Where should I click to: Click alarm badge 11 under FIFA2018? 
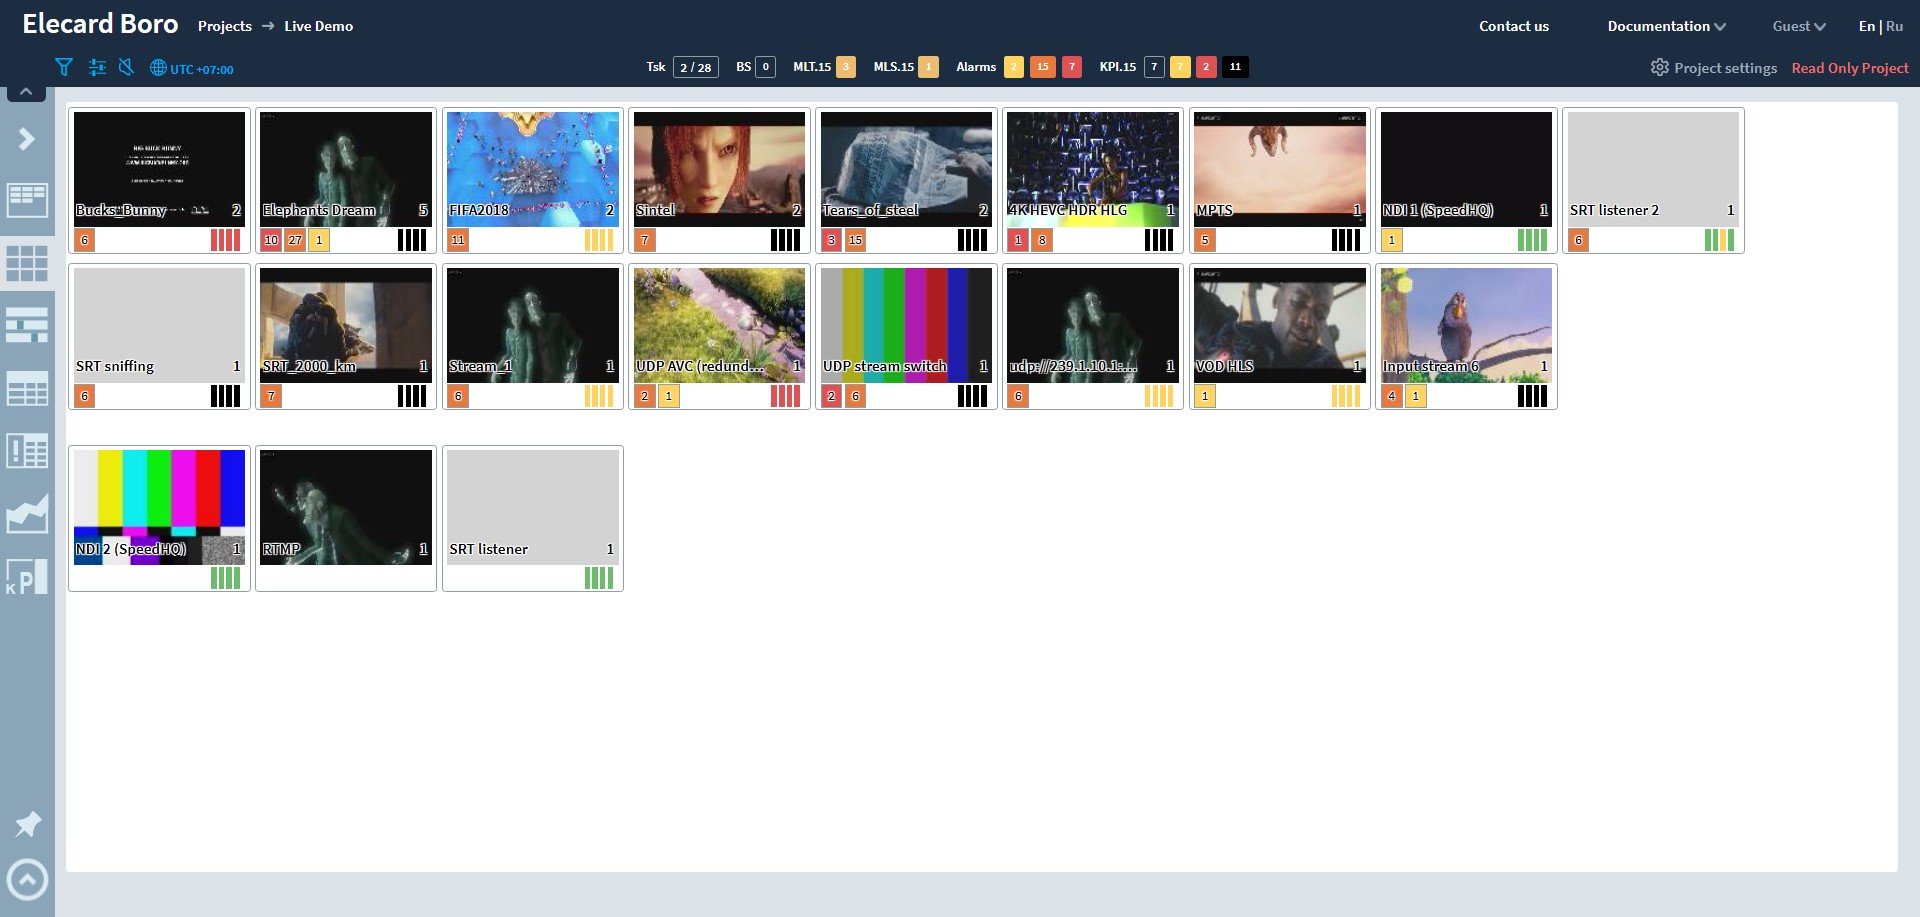(x=458, y=240)
